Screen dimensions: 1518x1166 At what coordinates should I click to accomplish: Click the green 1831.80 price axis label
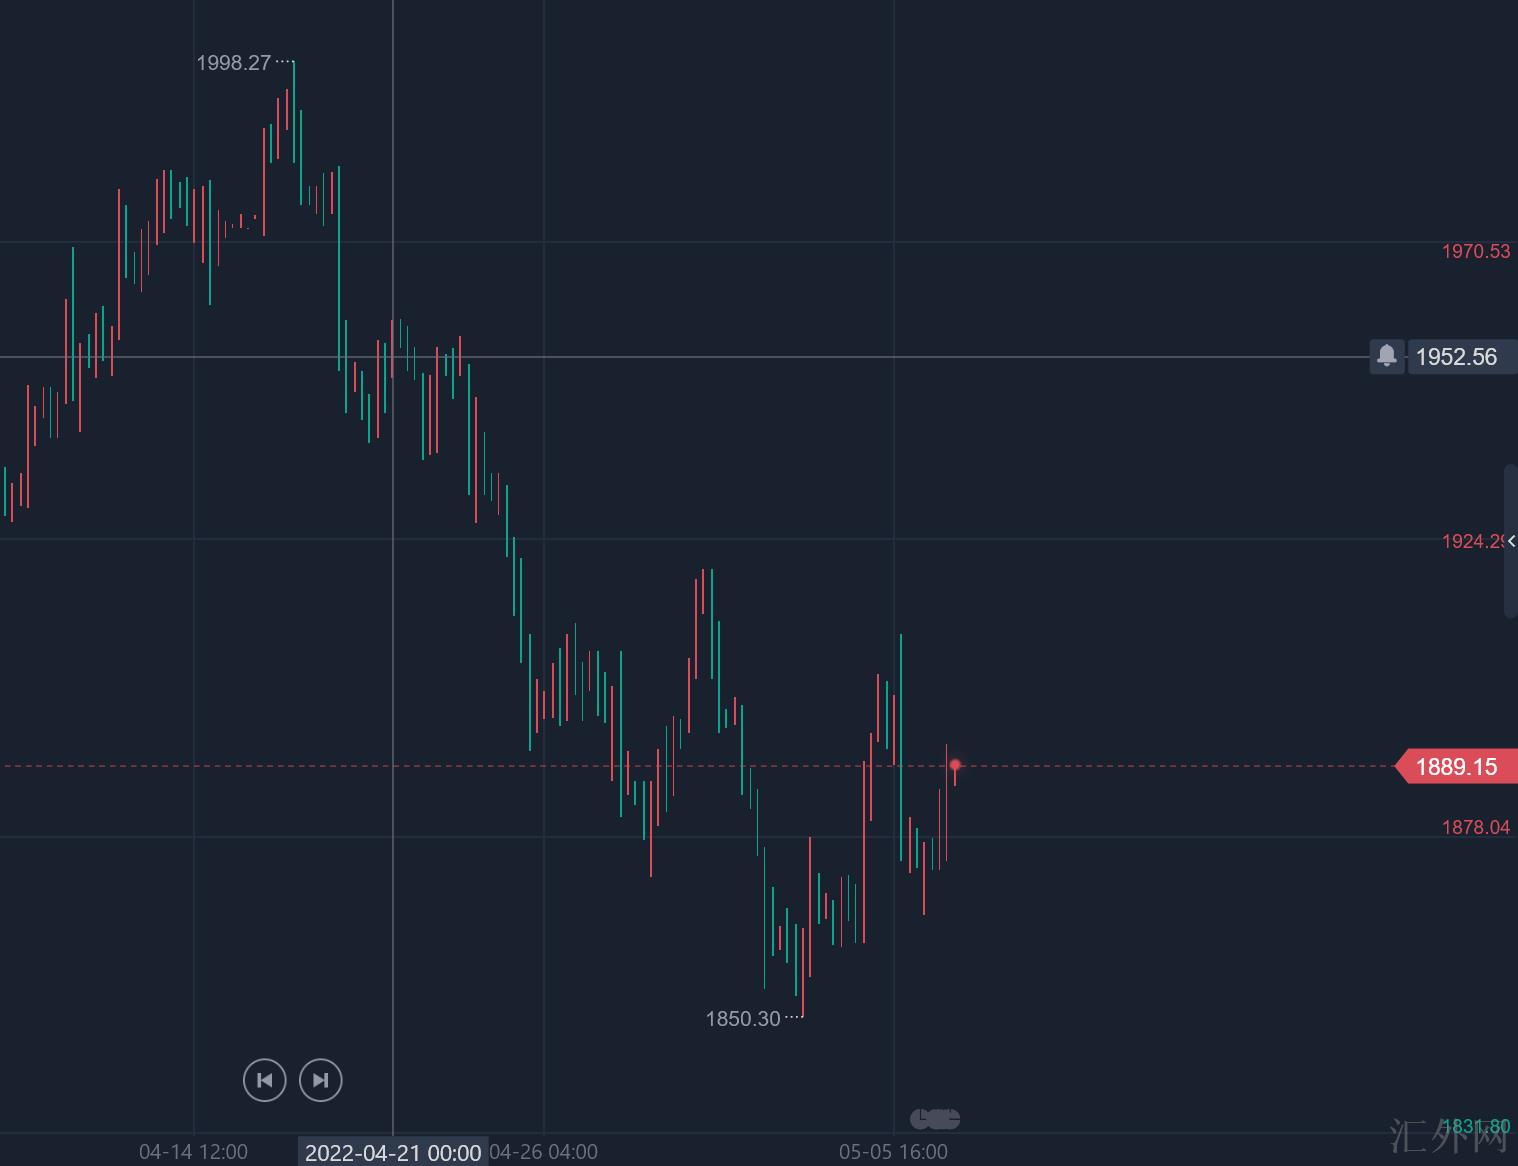tap(1475, 1127)
